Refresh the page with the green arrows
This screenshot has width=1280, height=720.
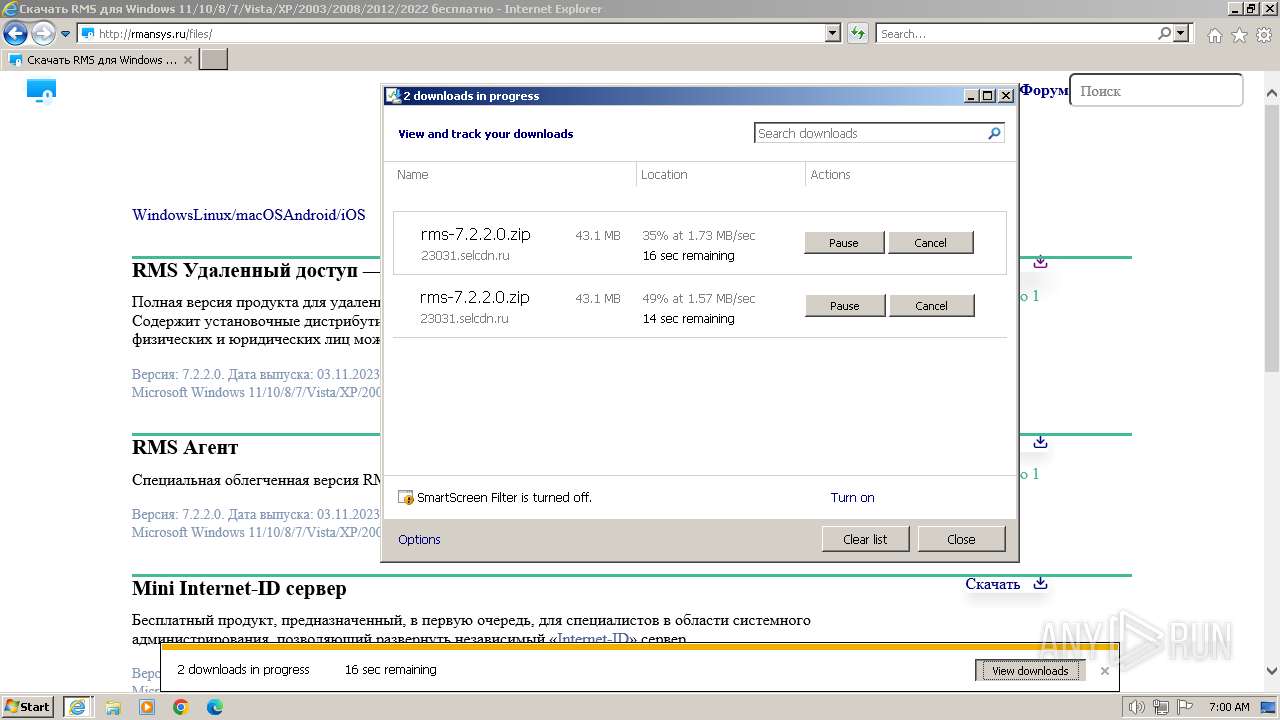tap(858, 33)
